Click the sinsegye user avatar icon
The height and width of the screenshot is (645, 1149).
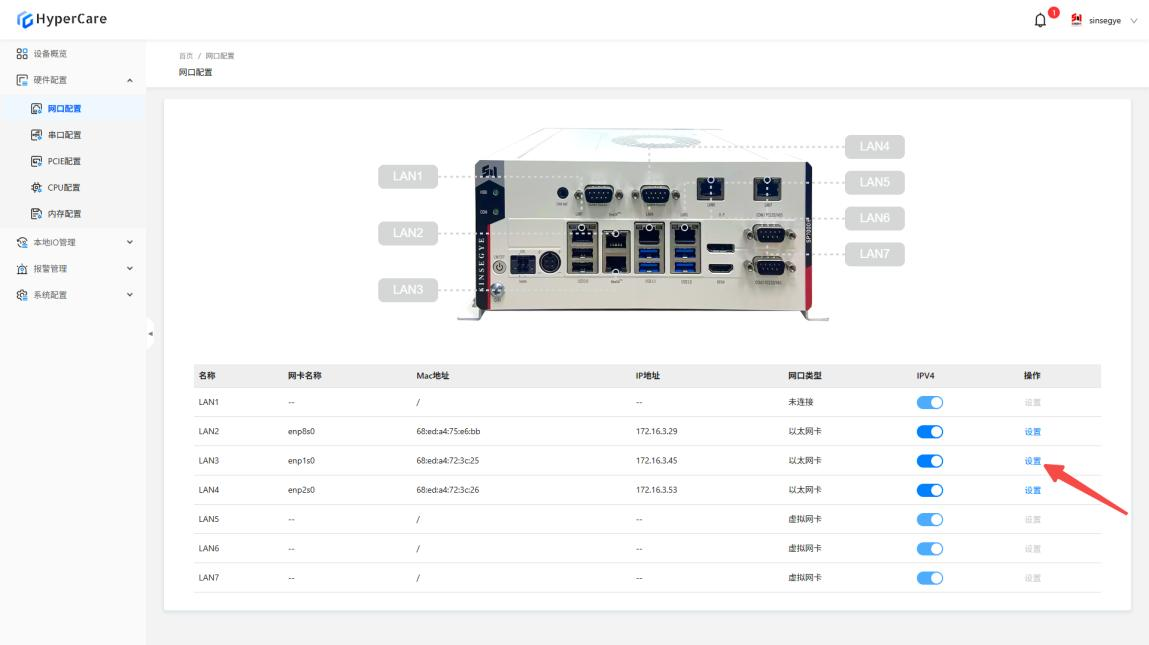pos(1076,20)
